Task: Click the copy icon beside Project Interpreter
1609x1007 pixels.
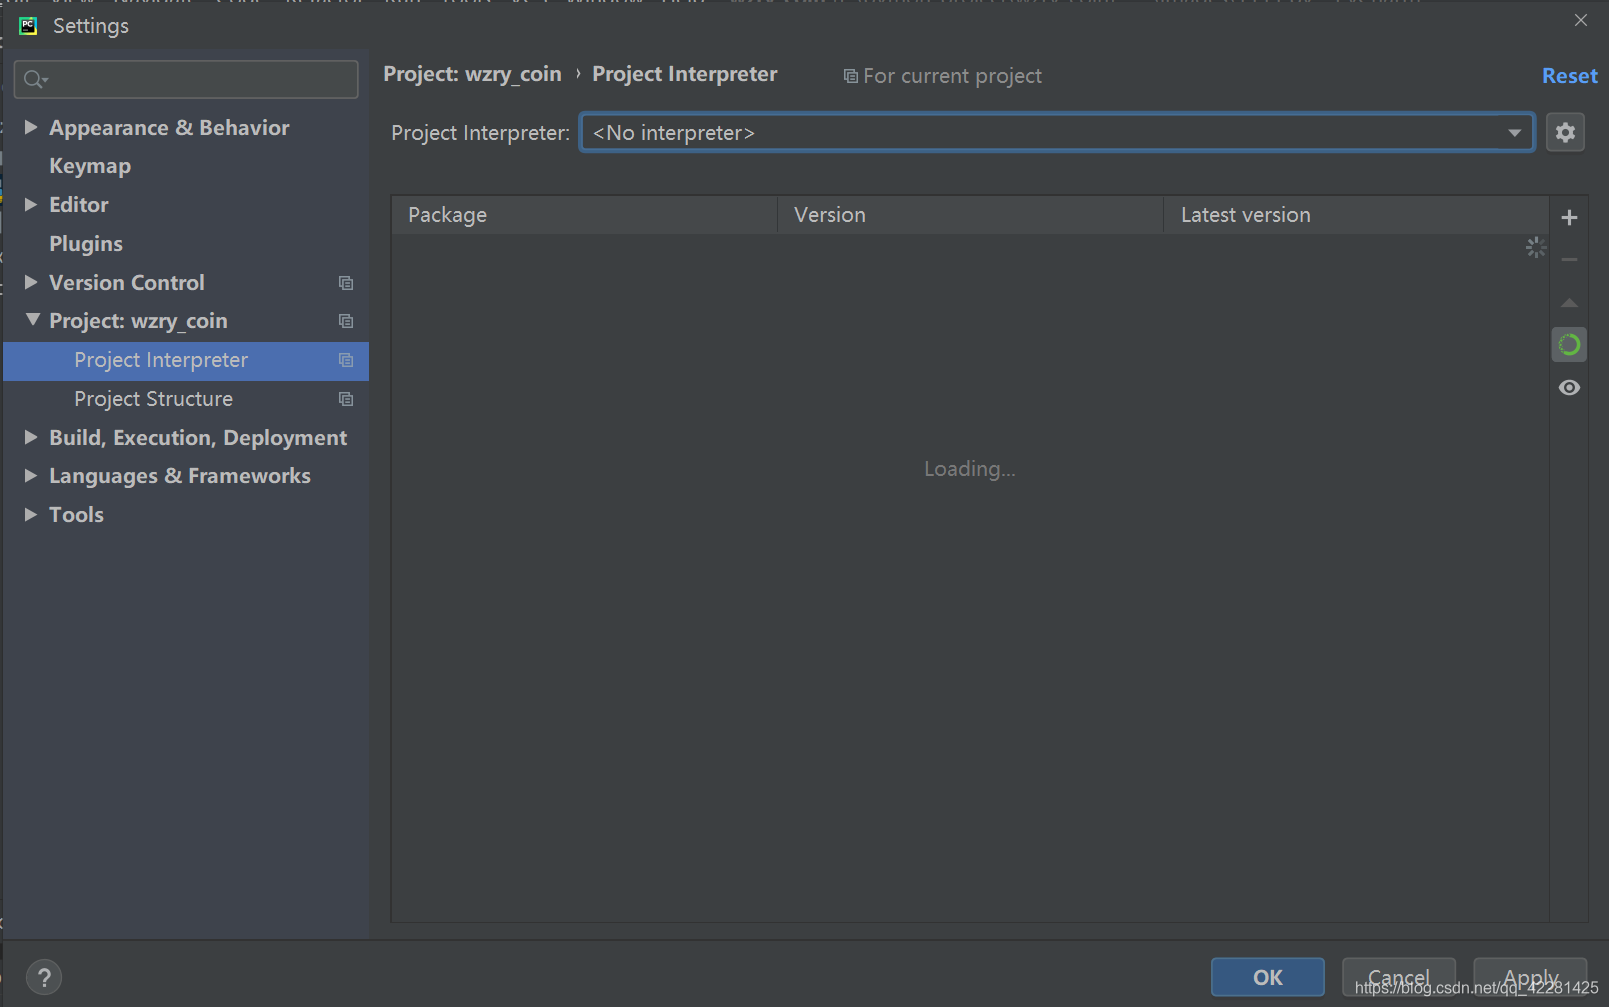Action: [x=346, y=360]
